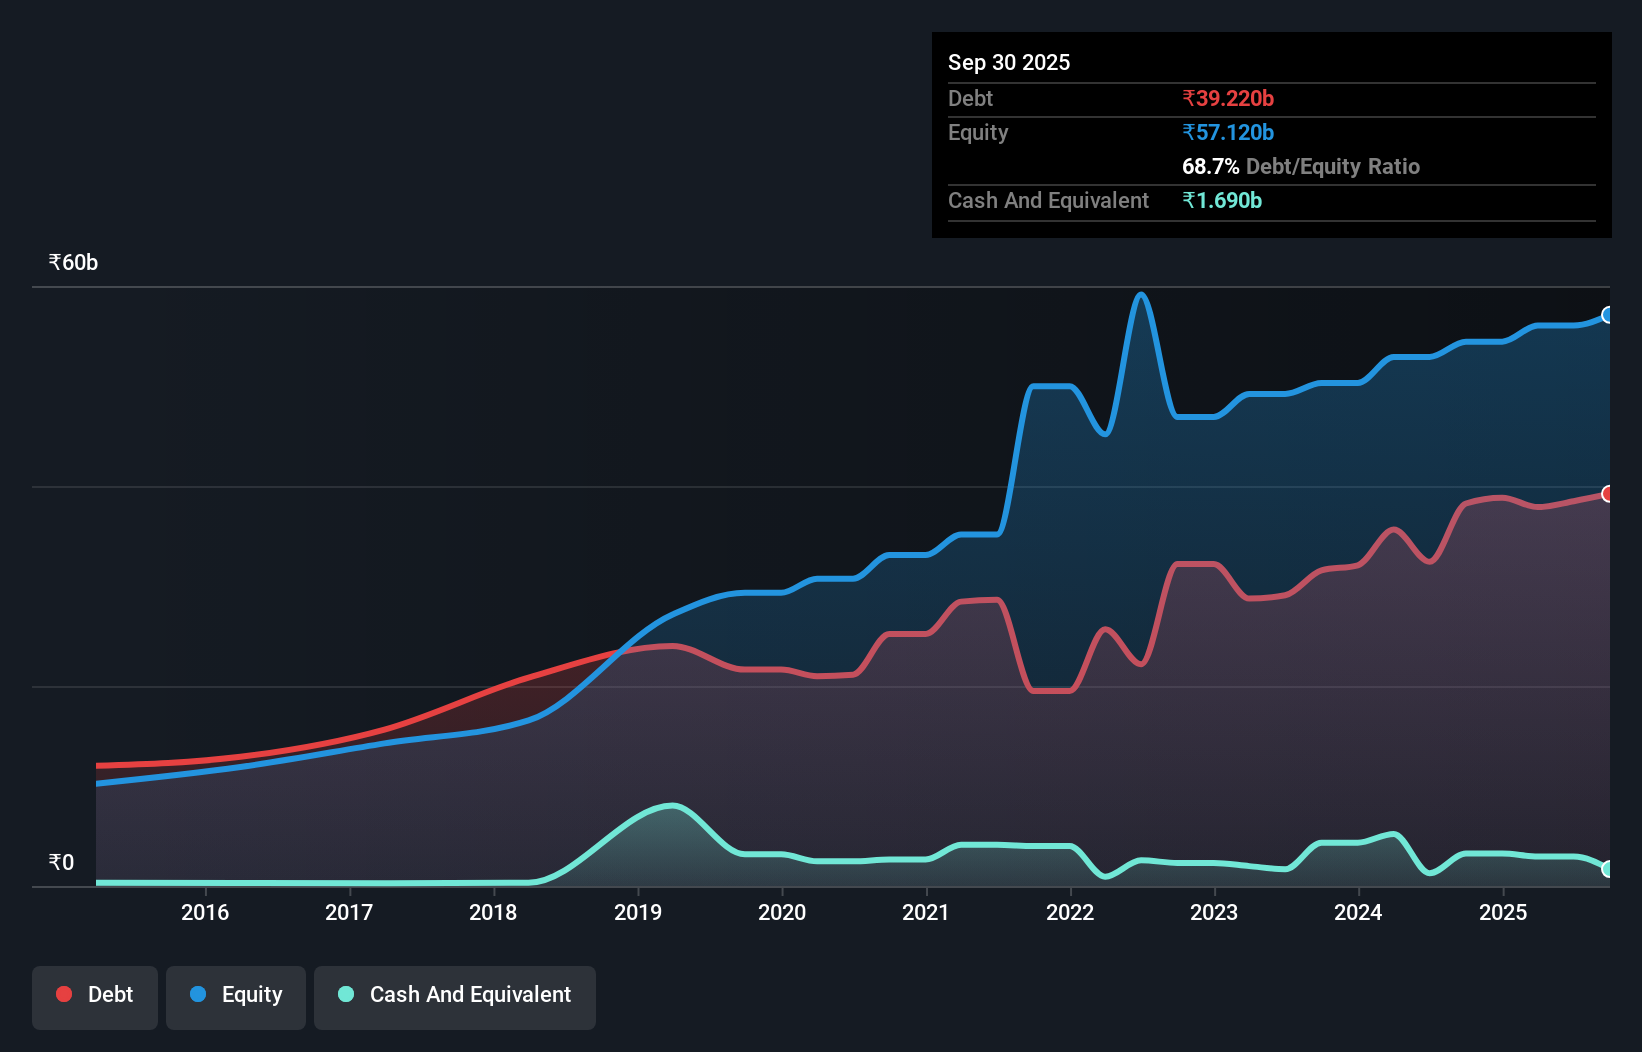Select the red Debt endpoint marker on chart
The width and height of the screenshot is (1642, 1052).
(1607, 494)
